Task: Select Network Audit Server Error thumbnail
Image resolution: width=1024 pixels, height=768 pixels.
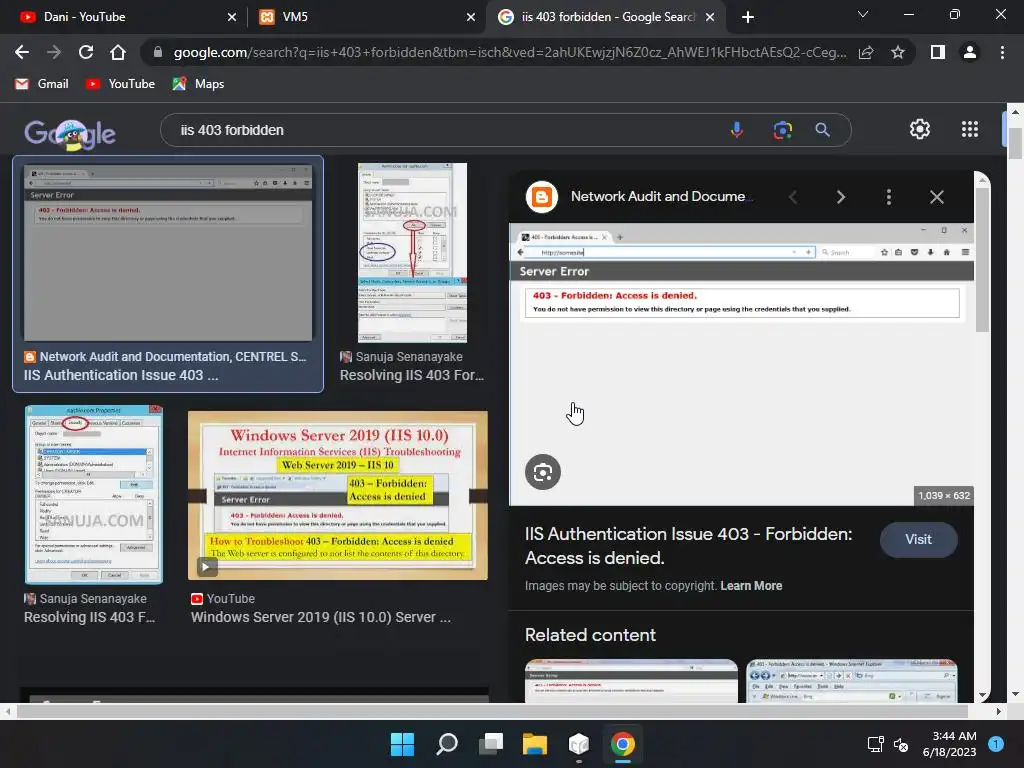Action: tap(168, 252)
